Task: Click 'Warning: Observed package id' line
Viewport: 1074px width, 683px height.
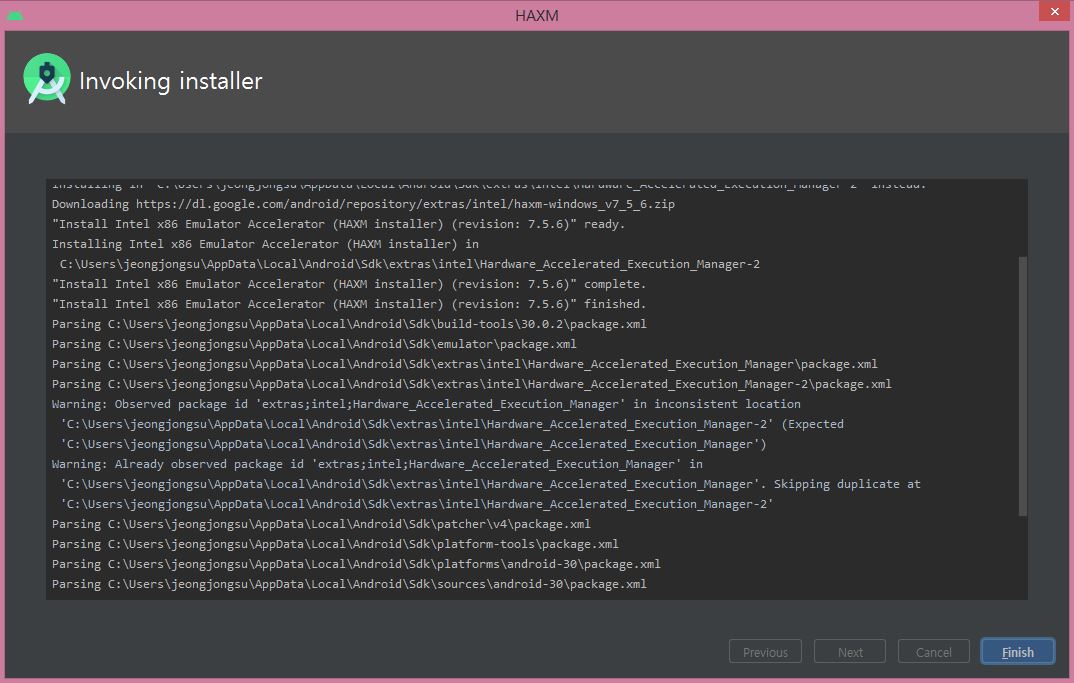Action: tap(426, 404)
